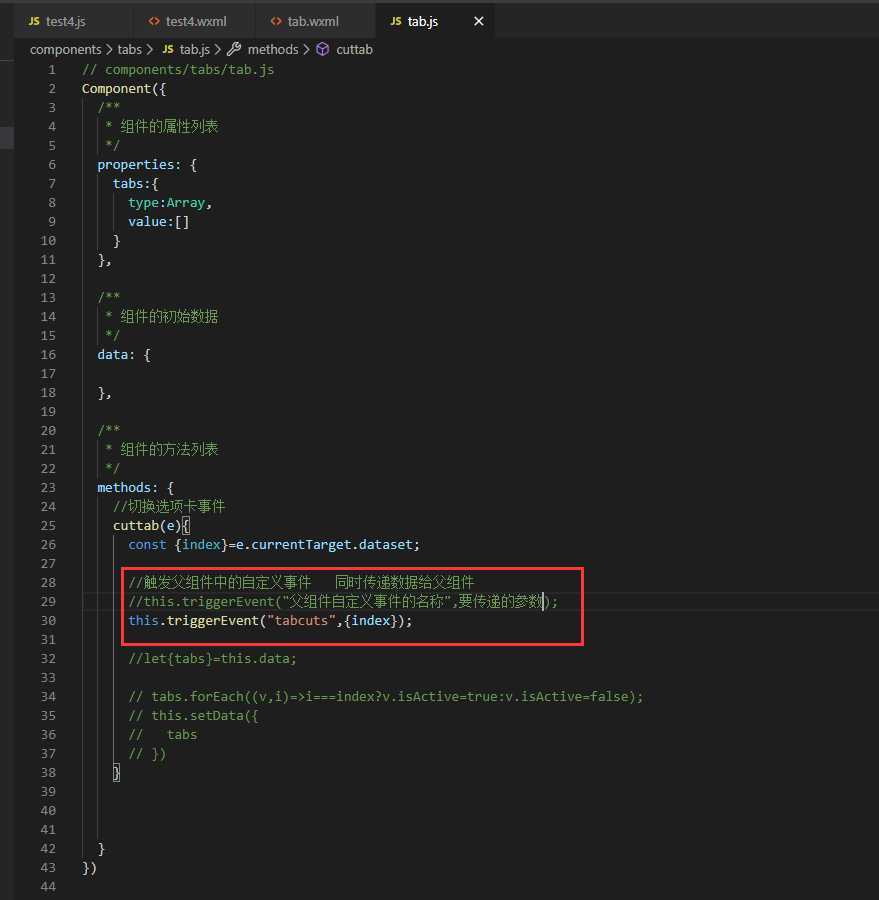Click 'tabs' folder in the breadcrumb
The image size is (879, 900).
(x=130, y=50)
